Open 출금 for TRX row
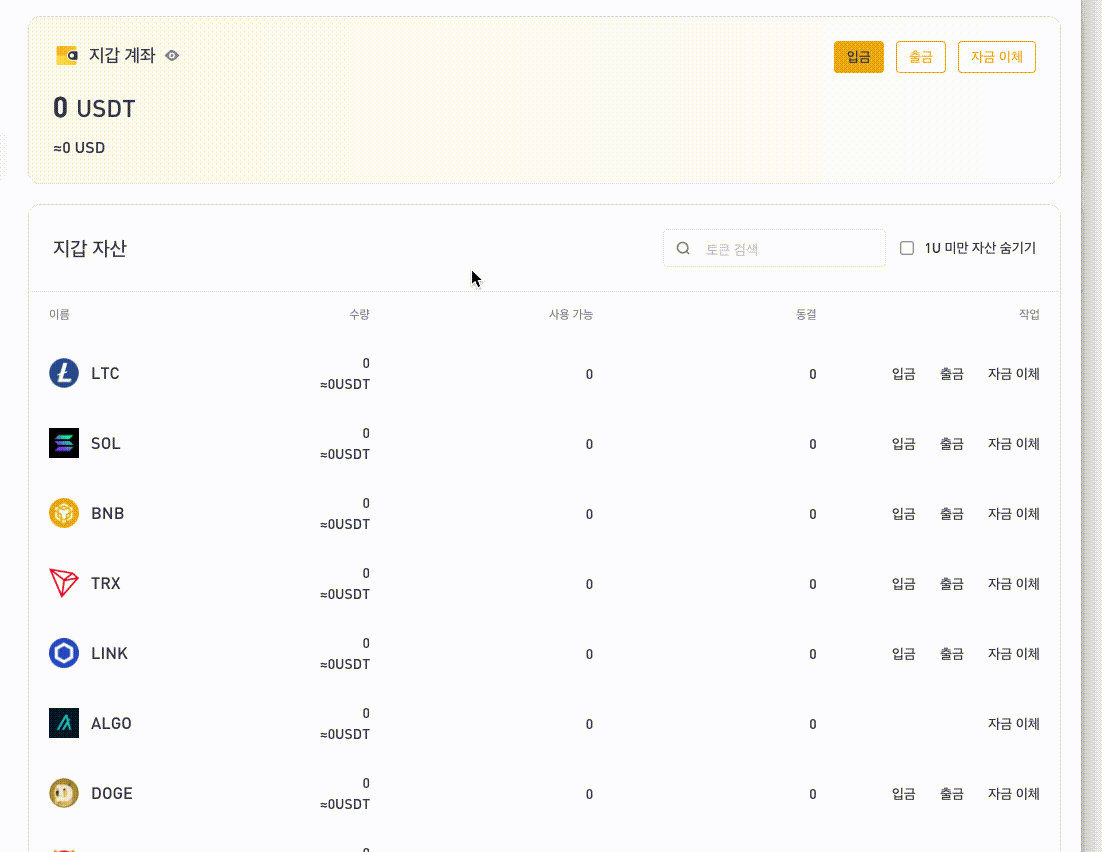 click(x=952, y=583)
